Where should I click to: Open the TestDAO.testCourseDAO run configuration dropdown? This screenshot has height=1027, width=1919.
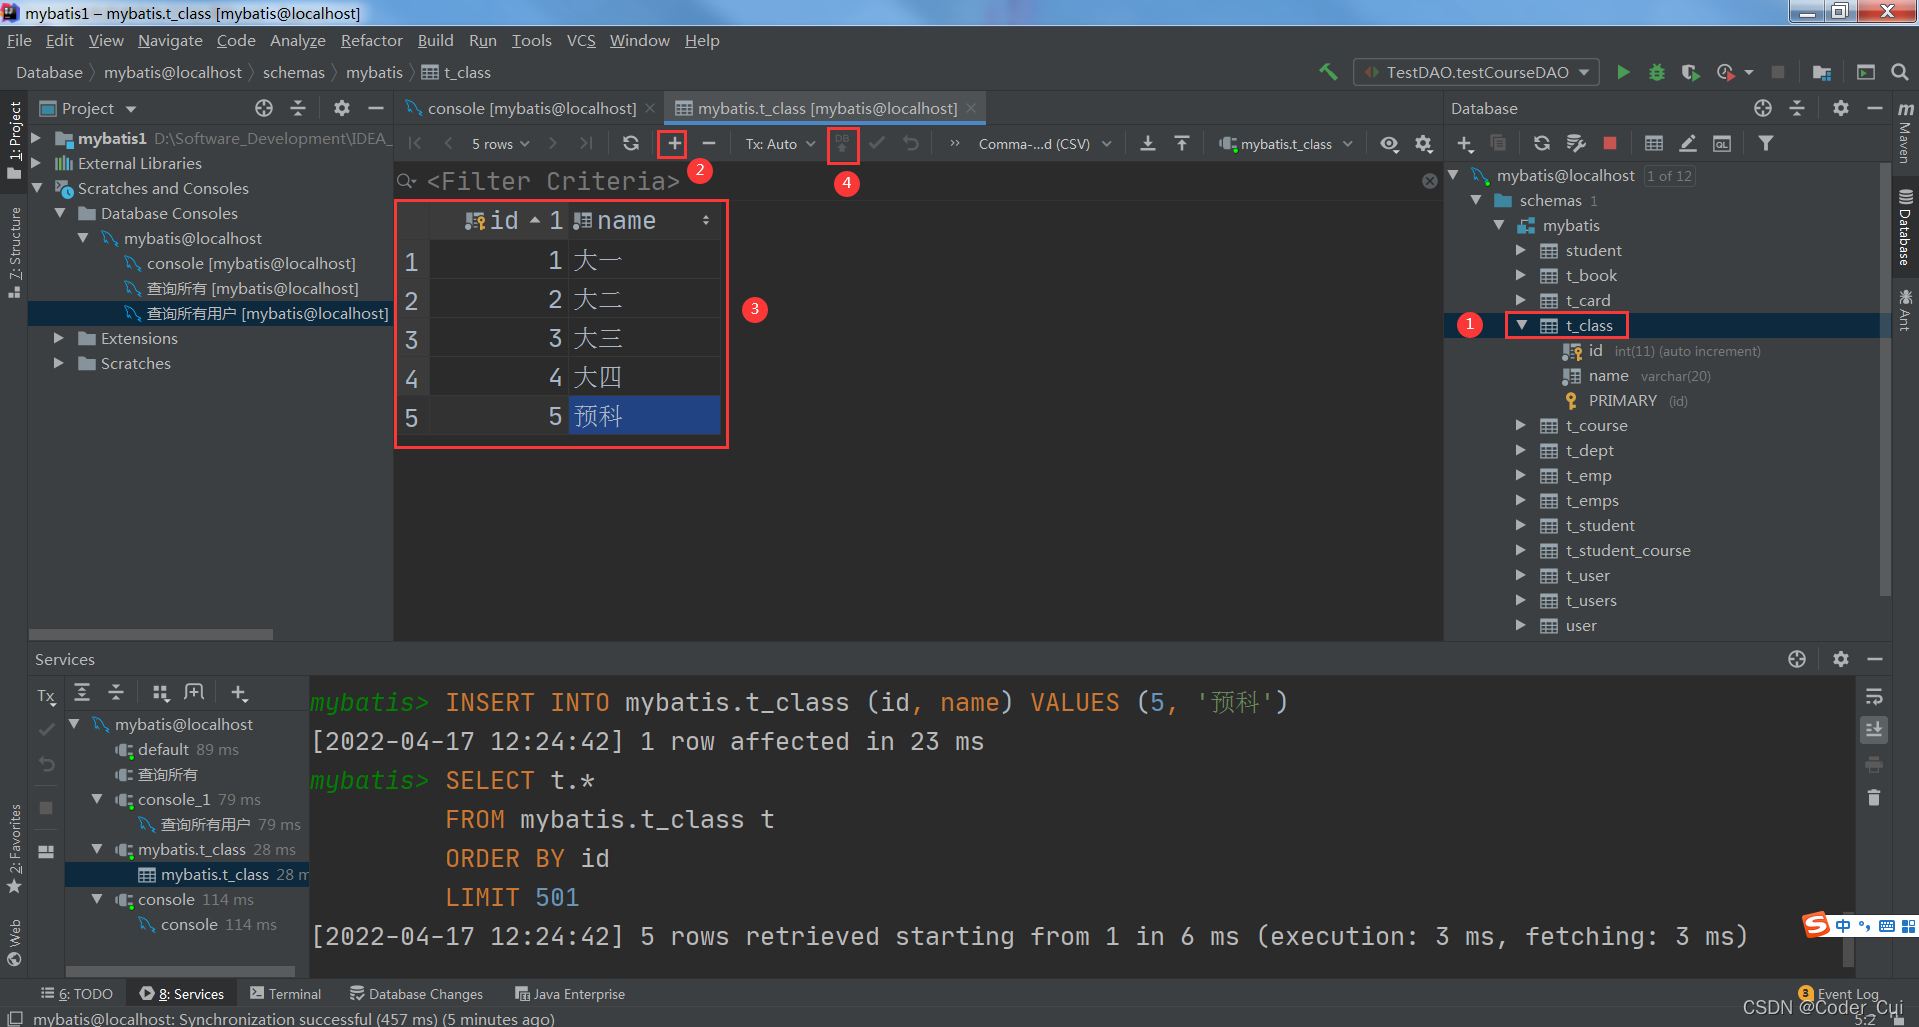click(x=1477, y=72)
